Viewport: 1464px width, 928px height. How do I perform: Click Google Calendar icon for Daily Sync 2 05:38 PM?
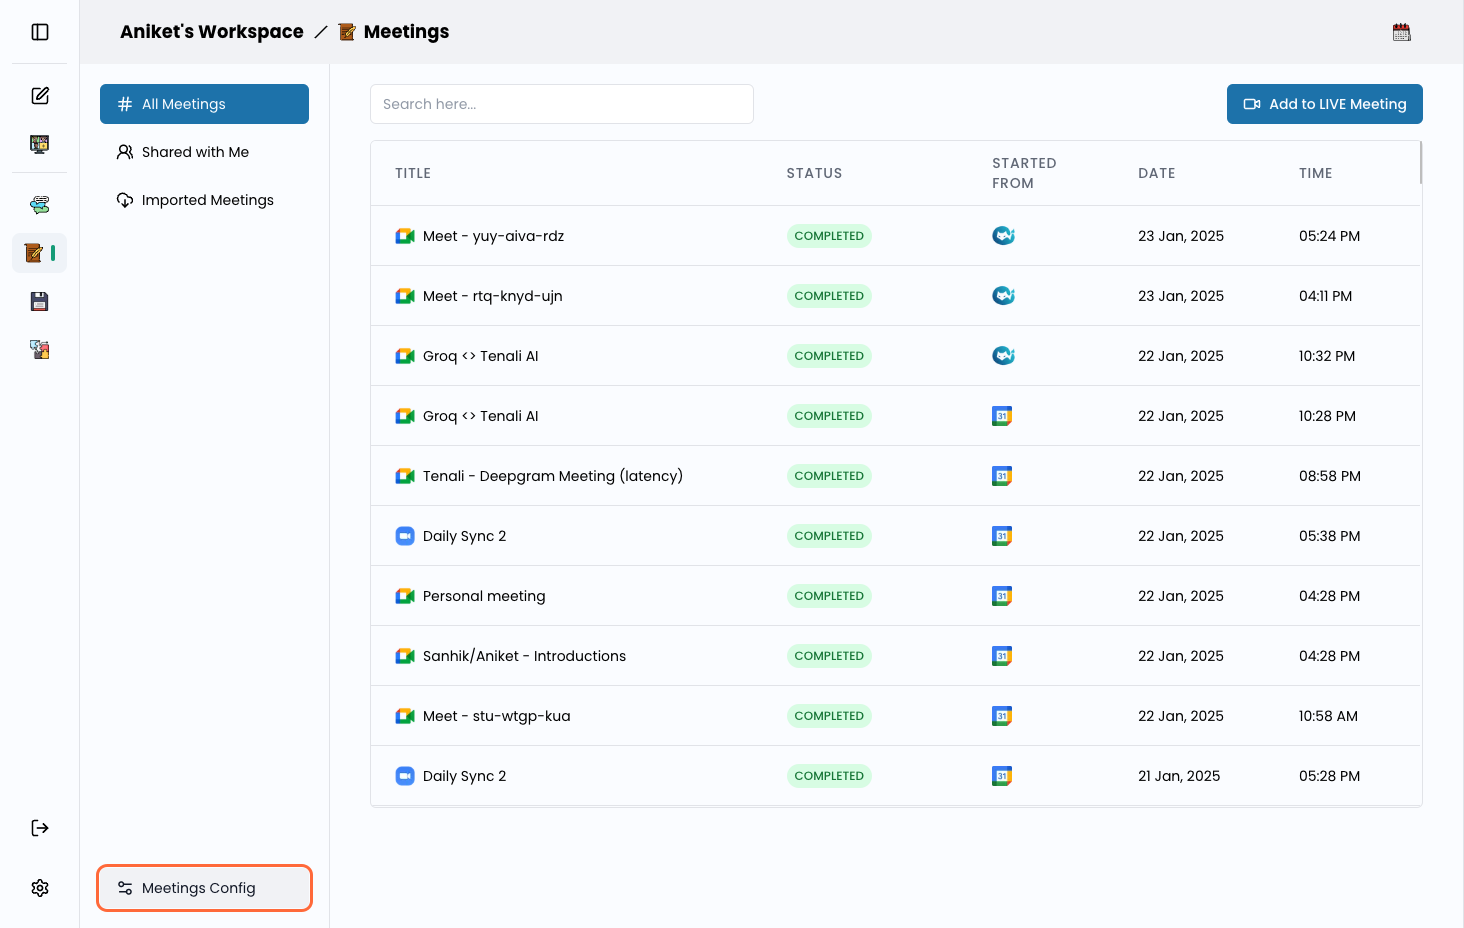click(x=1002, y=536)
